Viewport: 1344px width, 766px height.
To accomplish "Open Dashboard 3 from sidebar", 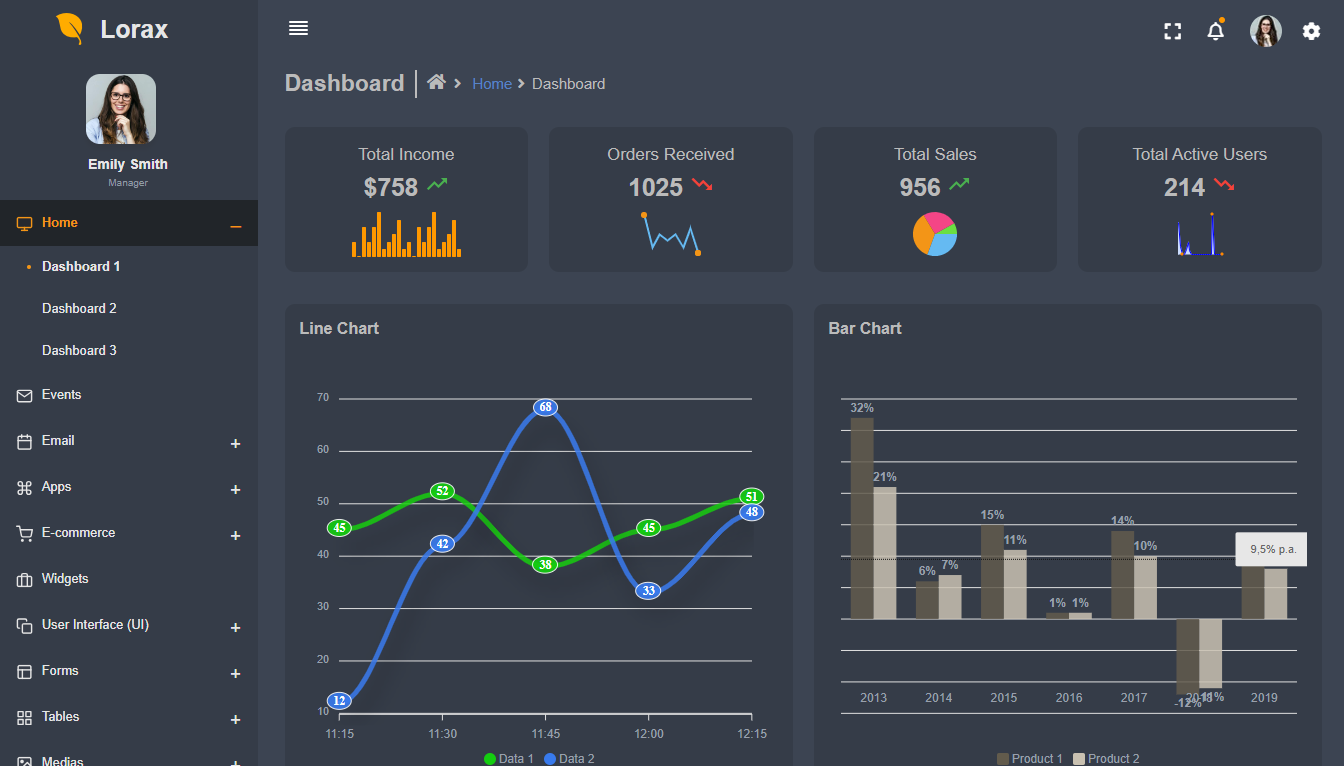I will click(x=79, y=350).
